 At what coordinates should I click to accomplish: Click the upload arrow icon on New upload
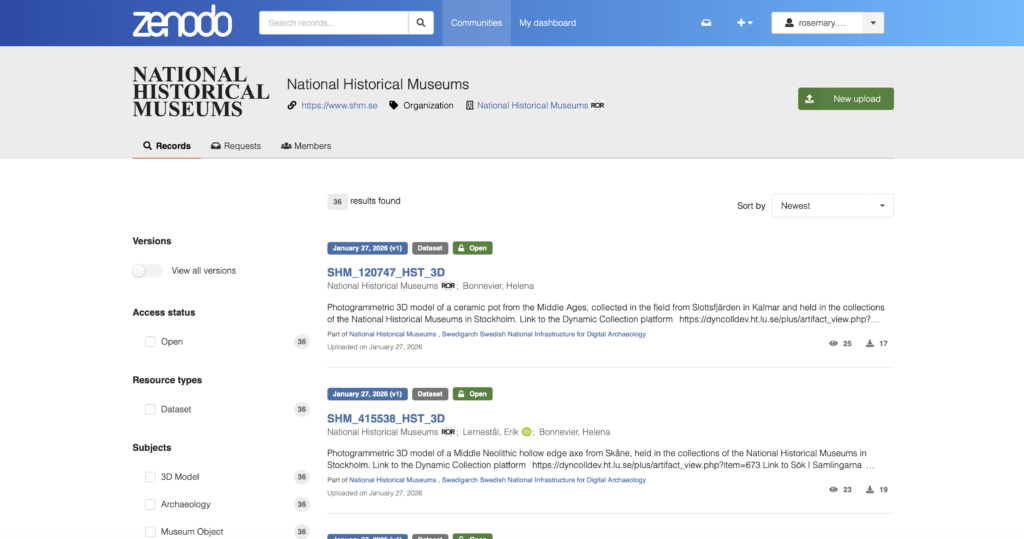point(809,99)
